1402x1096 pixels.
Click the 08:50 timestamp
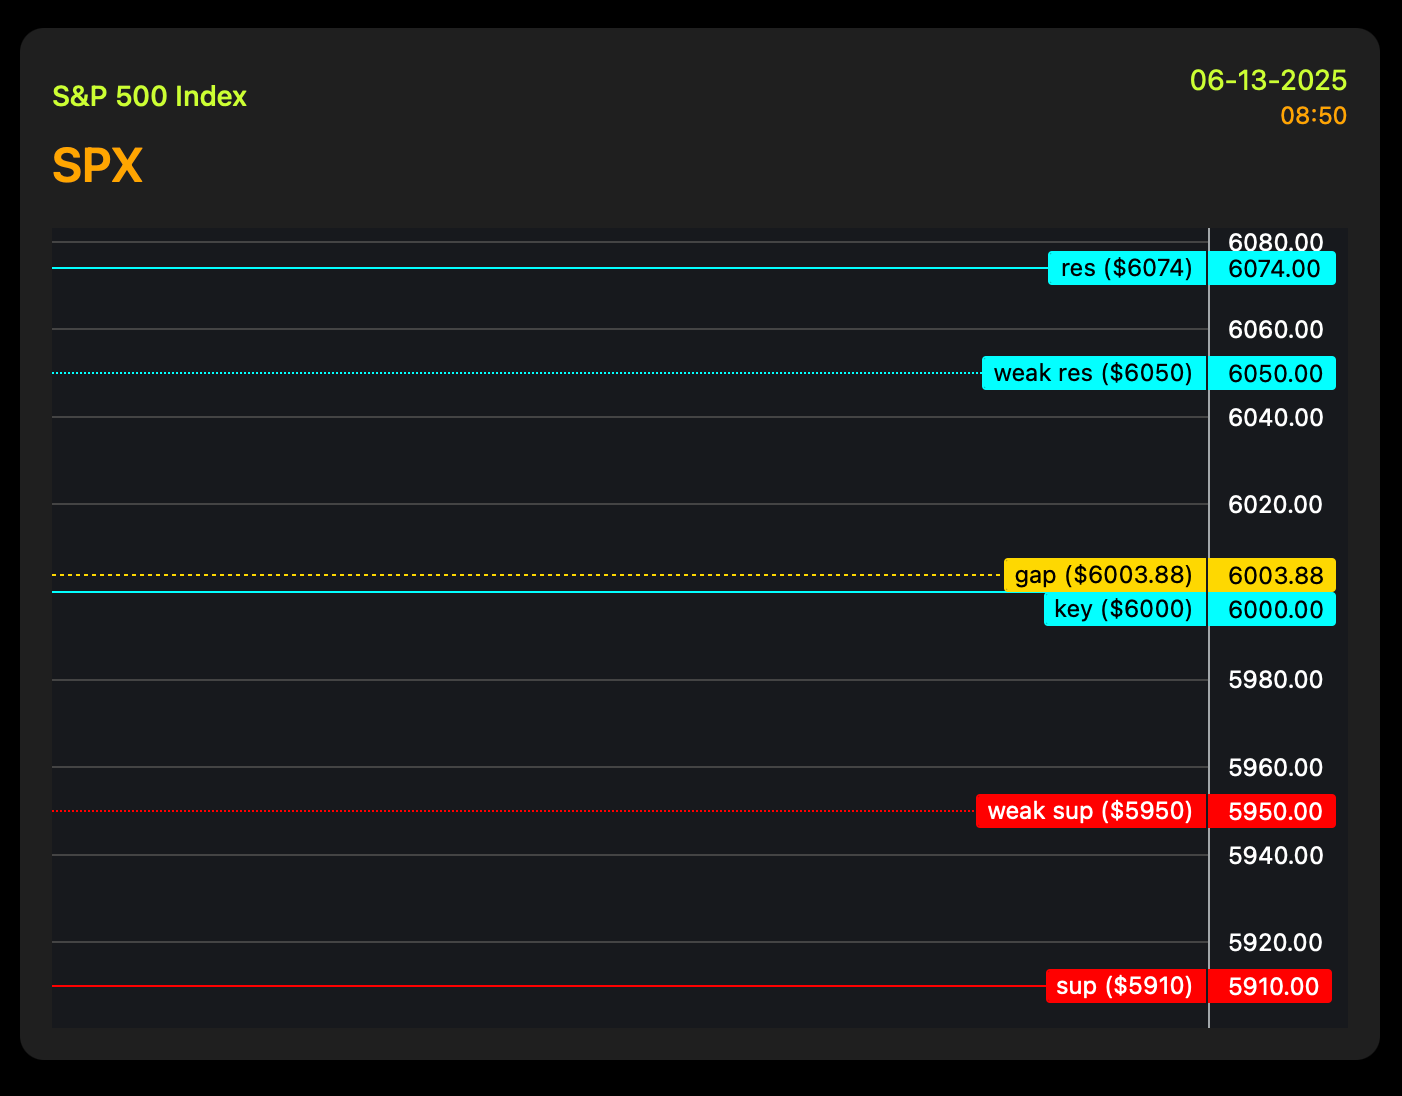pyautogui.click(x=1313, y=116)
